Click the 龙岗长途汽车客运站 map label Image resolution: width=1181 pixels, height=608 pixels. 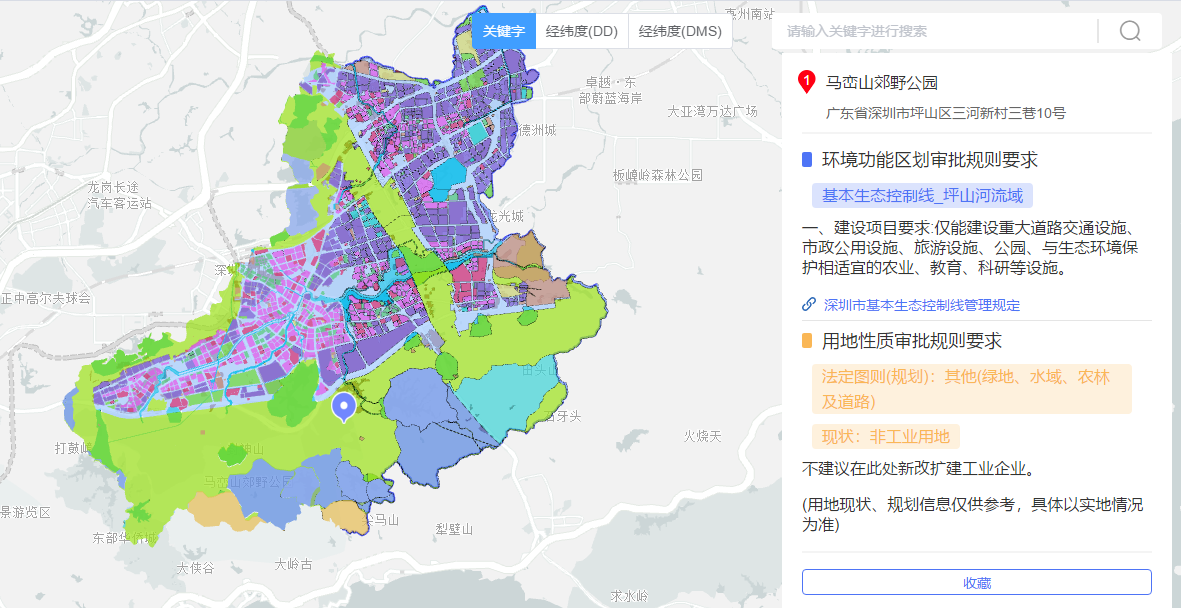point(120,195)
